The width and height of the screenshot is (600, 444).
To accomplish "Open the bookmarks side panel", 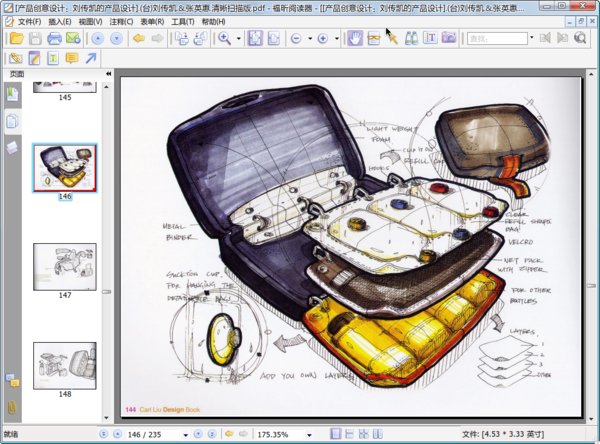I will click(12, 94).
